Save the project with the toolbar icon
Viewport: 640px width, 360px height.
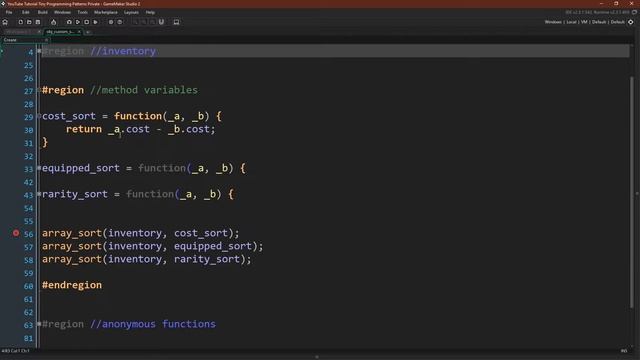[38, 22]
